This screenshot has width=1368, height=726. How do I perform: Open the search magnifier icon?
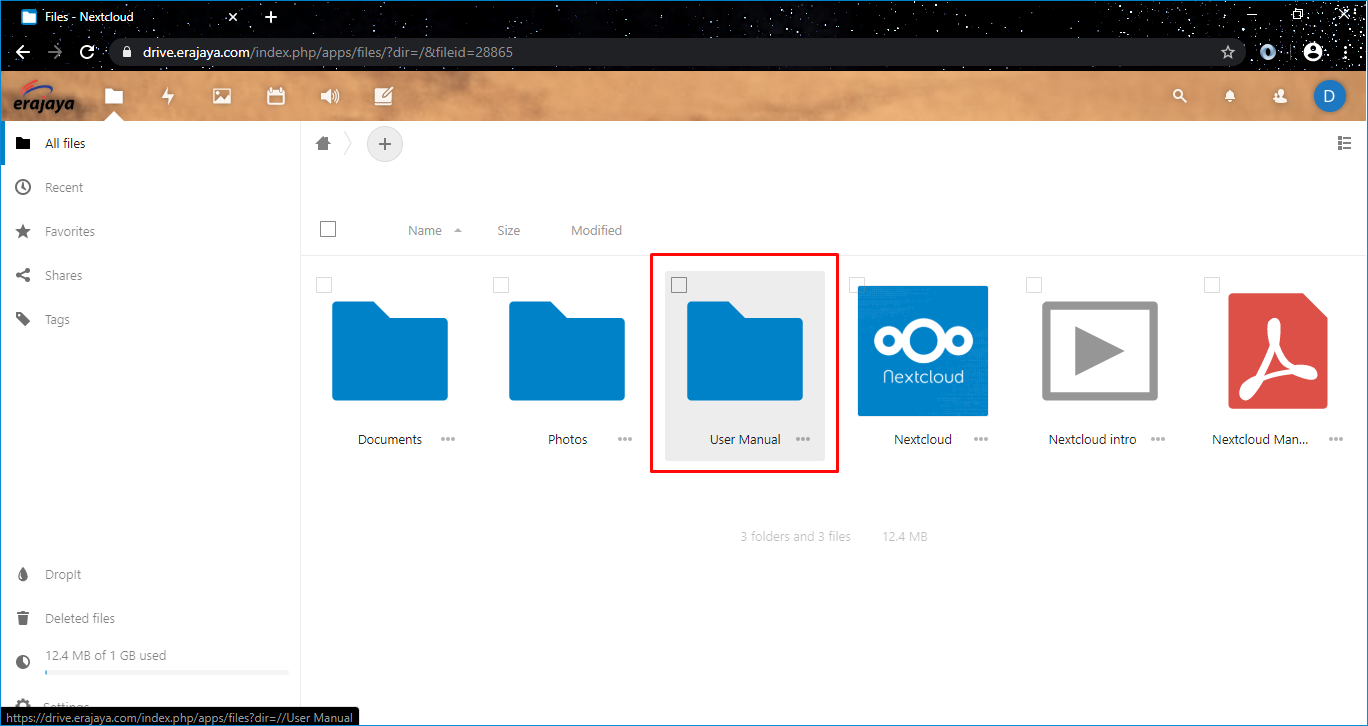tap(1180, 96)
